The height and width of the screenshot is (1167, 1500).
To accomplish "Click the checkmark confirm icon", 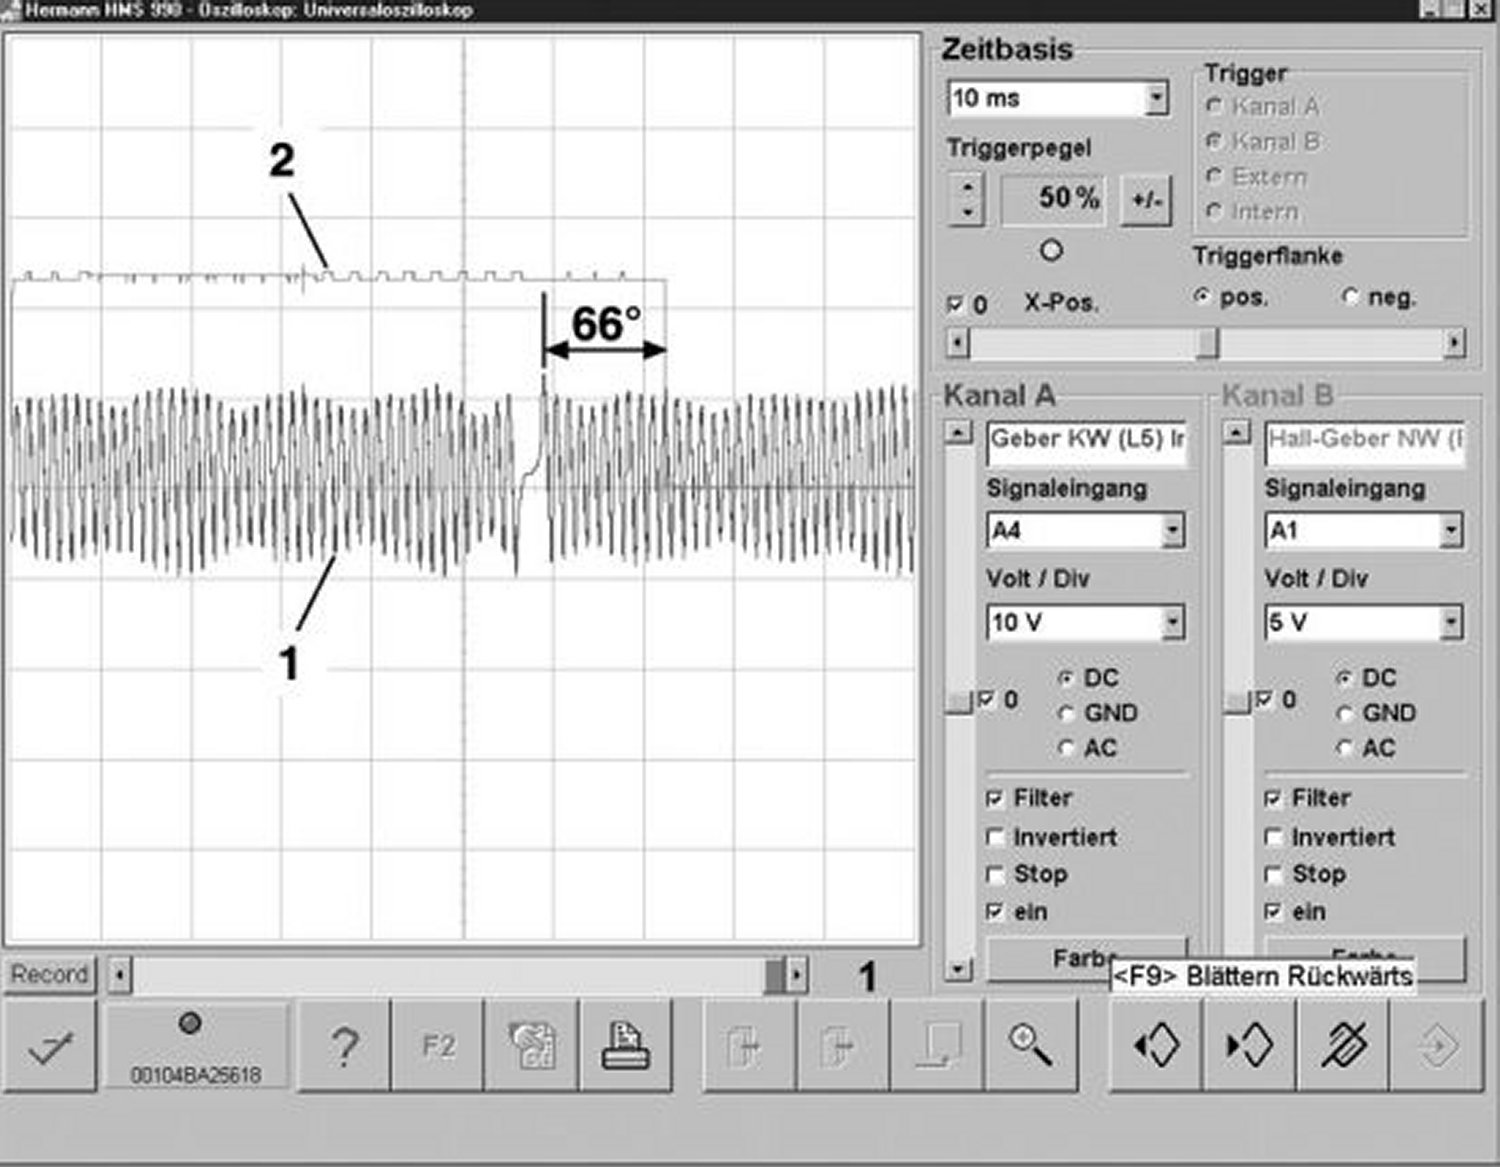I will (51, 1047).
